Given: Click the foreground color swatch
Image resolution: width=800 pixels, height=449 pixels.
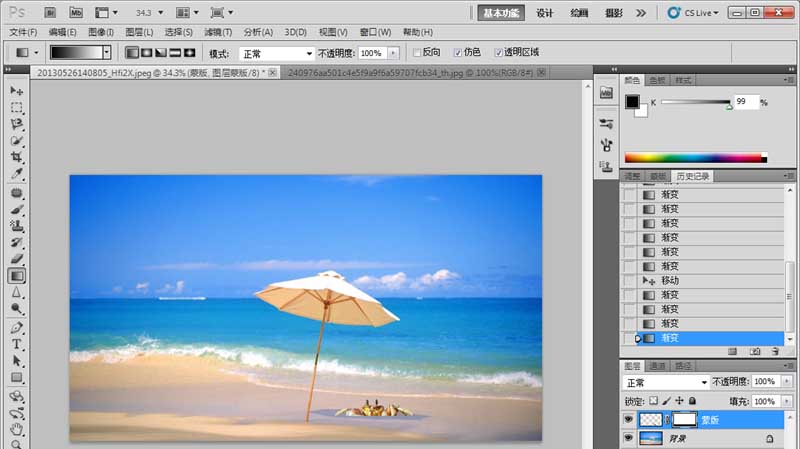Looking at the screenshot, I should click(x=632, y=101).
